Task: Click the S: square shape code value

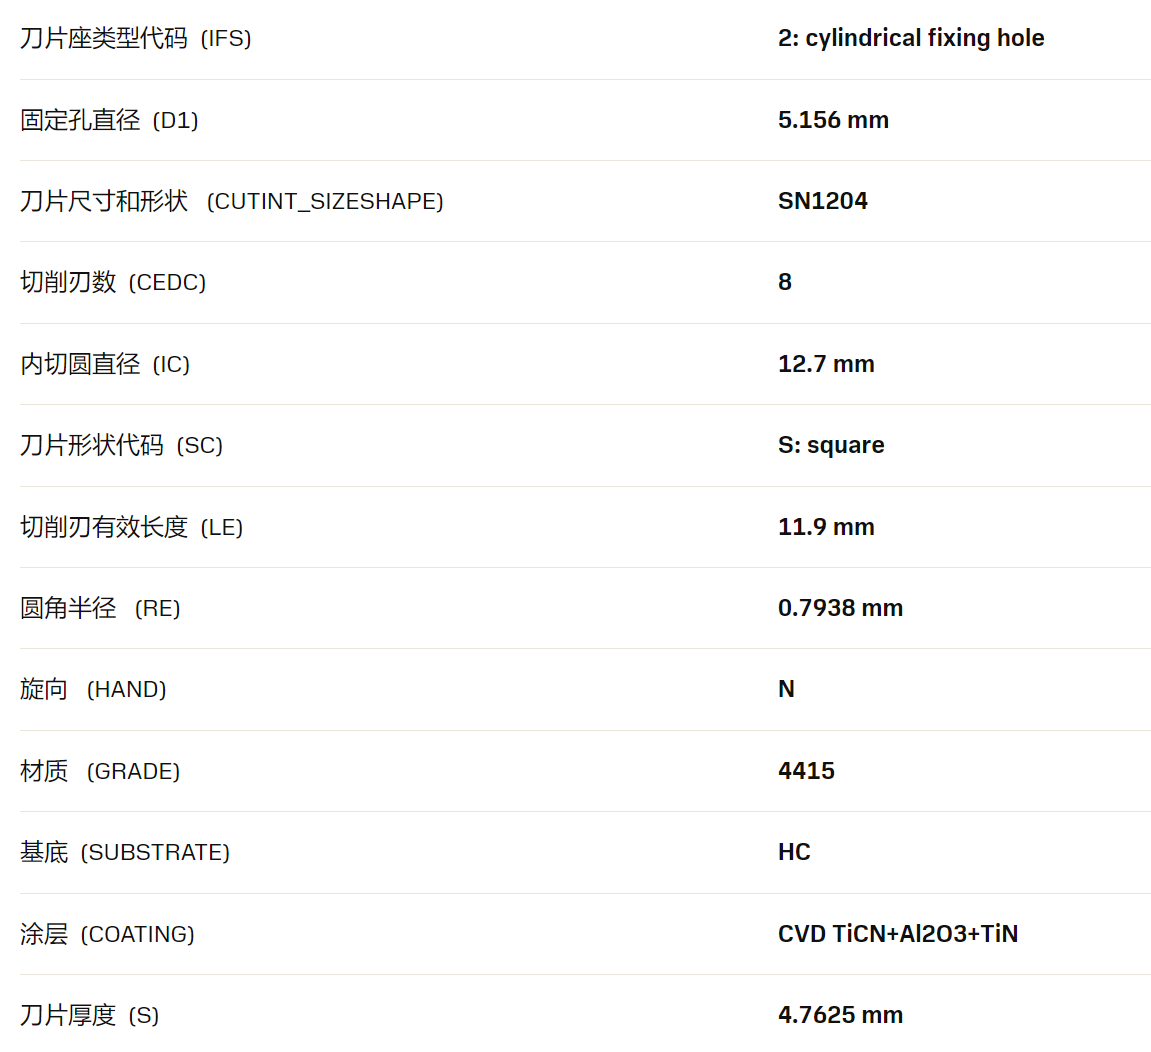Action: [x=831, y=445]
